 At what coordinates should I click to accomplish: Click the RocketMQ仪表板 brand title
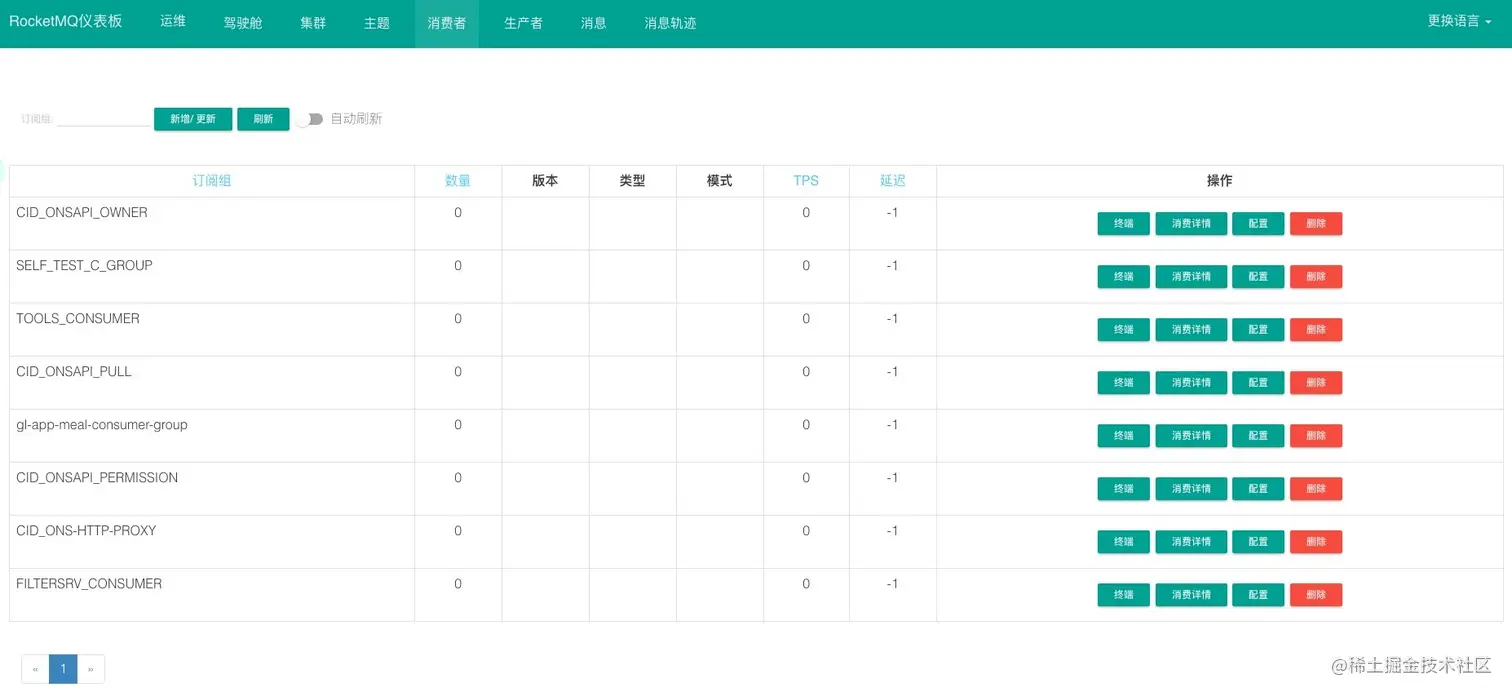[66, 21]
